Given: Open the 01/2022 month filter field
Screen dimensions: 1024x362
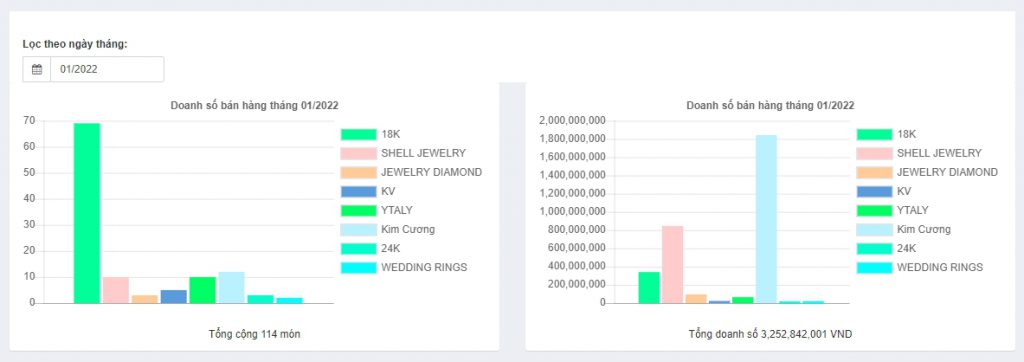Looking at the screenshot, I should point(107,69).
